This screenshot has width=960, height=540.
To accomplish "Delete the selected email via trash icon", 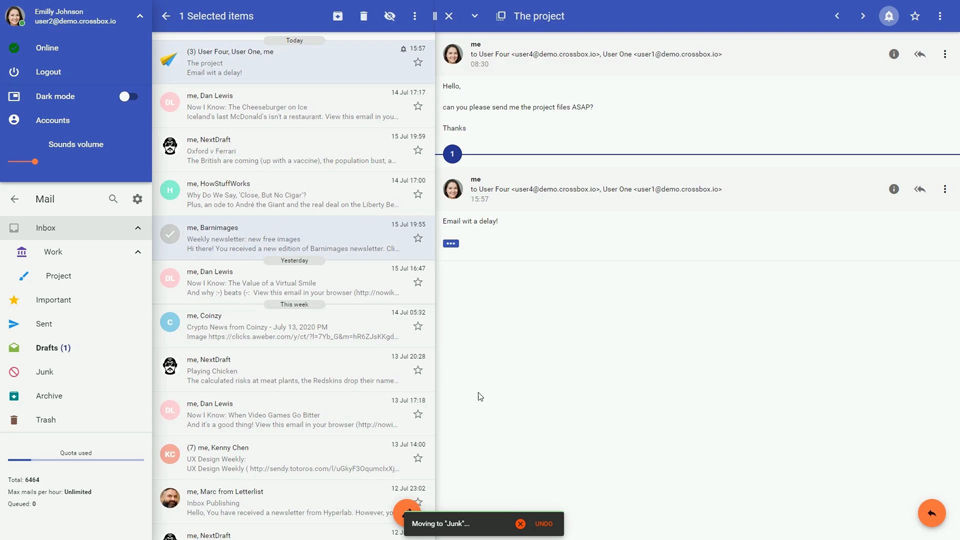I will pos(364,16).
